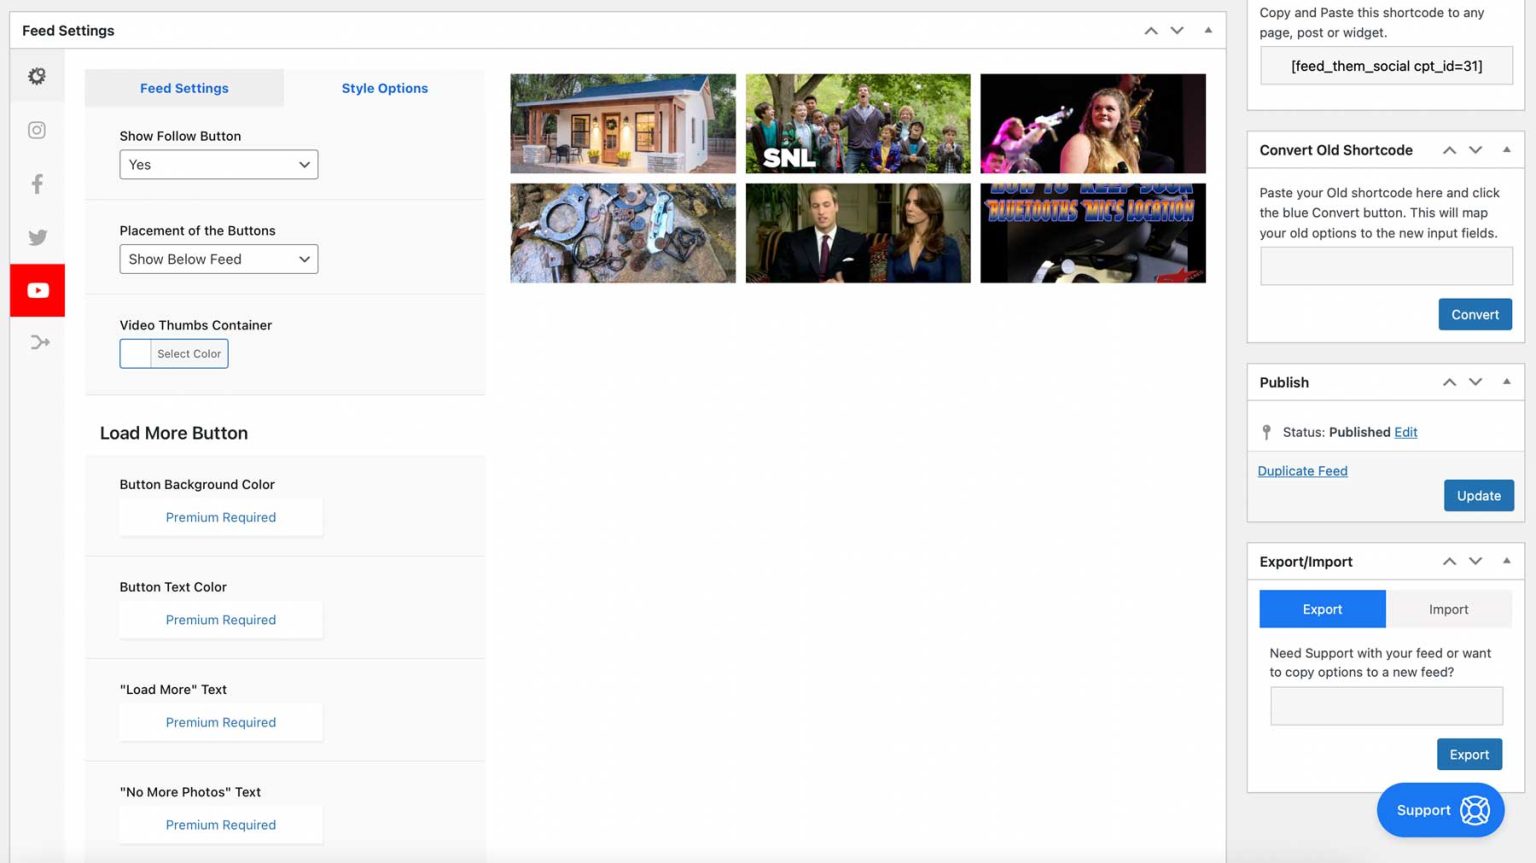Viewport: 1536px width, 863px height.
Task: Edit the Published status
Action: (x=1405, y=432)
